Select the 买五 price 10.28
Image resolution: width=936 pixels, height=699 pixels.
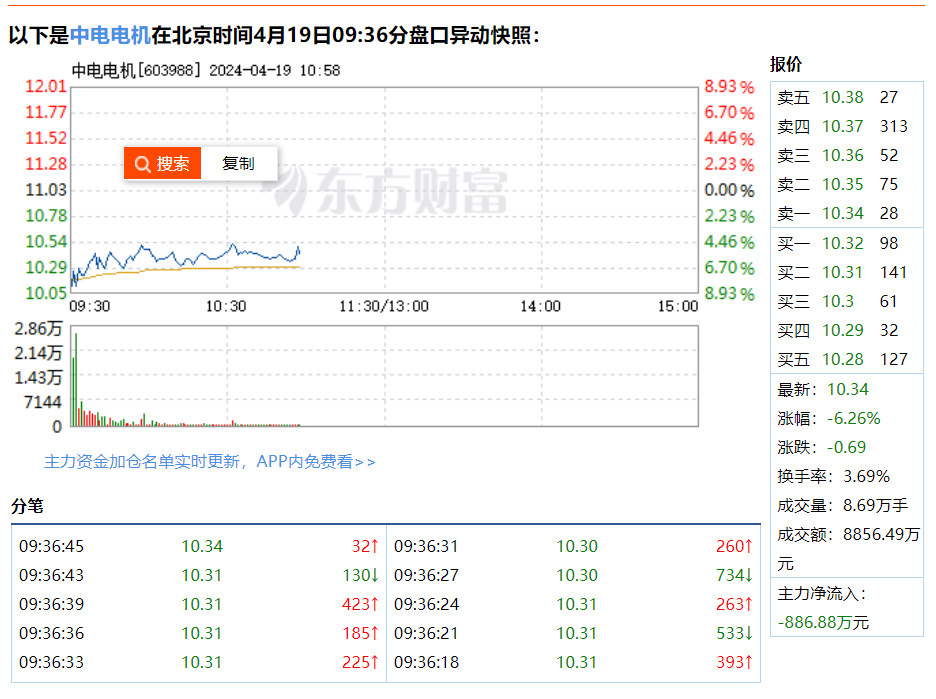[x=843, y=359]
